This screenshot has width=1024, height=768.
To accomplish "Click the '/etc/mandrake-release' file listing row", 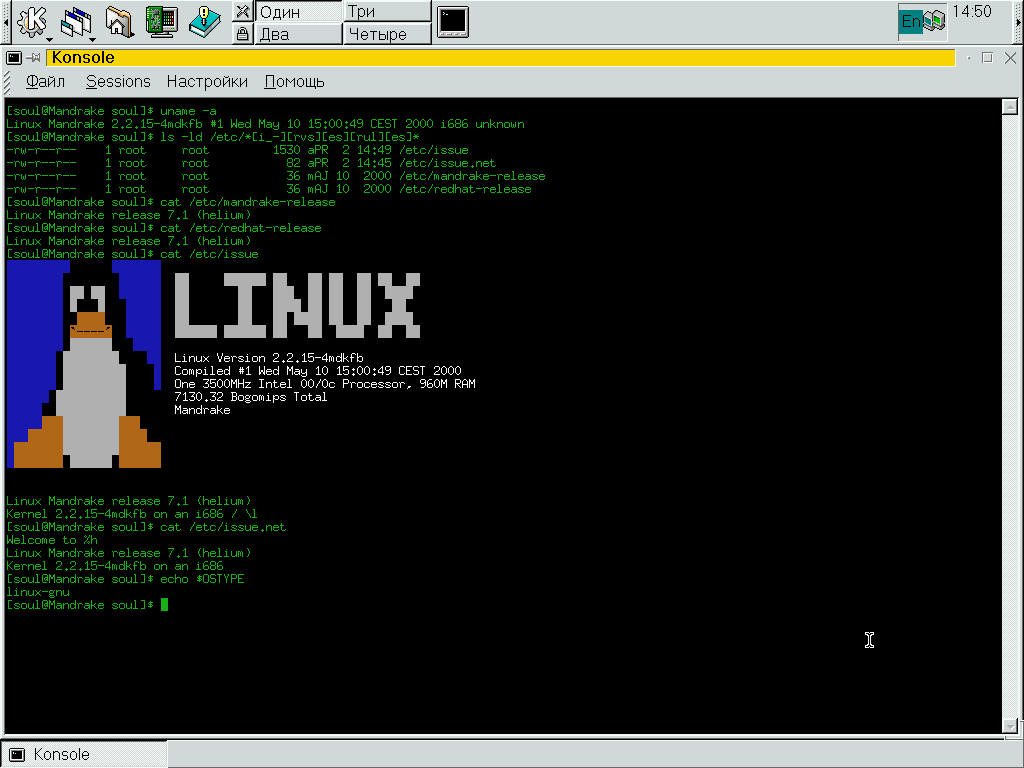I will tap(276, 176).
